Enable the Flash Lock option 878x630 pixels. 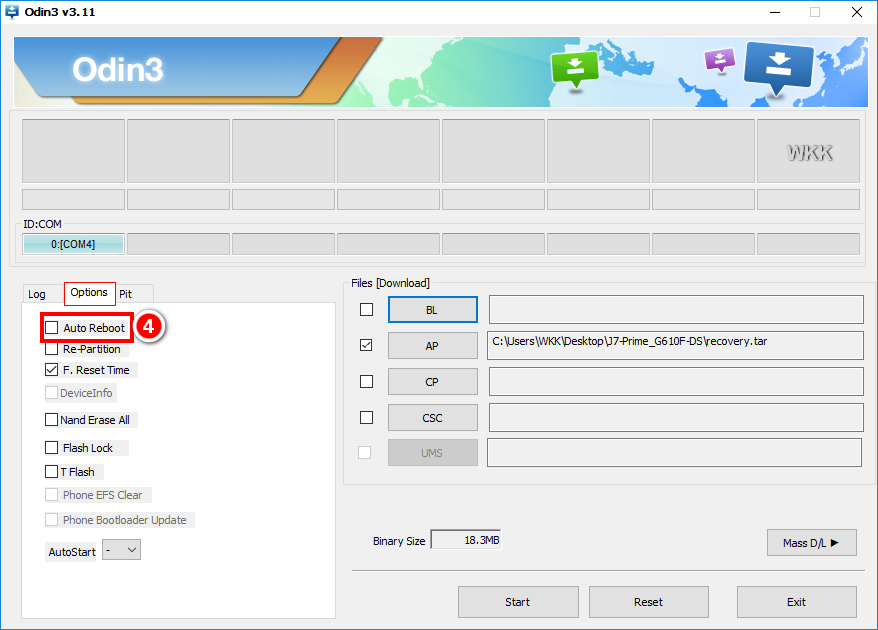52,447
